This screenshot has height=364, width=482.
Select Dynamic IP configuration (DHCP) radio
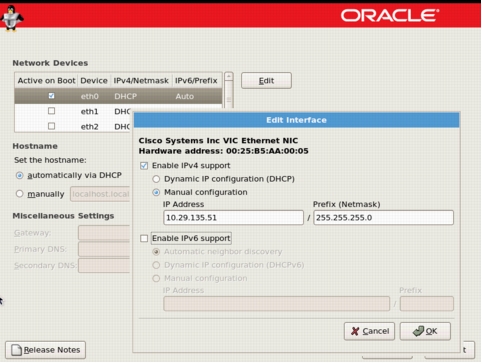click(156, 179)
